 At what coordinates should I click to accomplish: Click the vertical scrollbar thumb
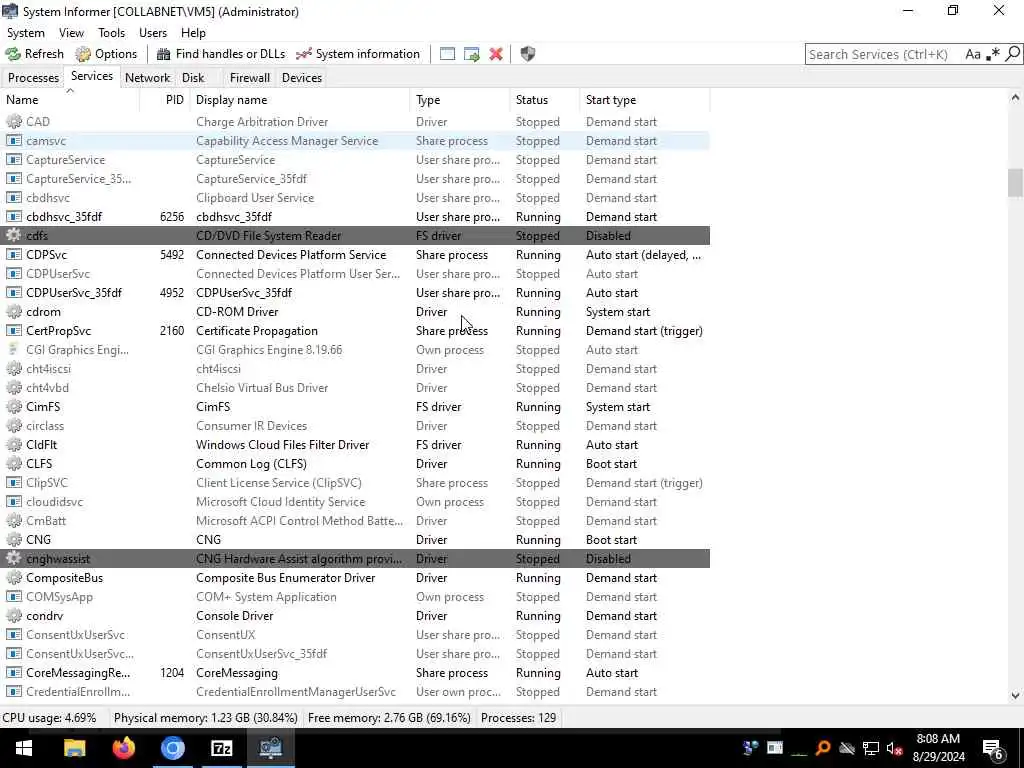coord(1015,182)
